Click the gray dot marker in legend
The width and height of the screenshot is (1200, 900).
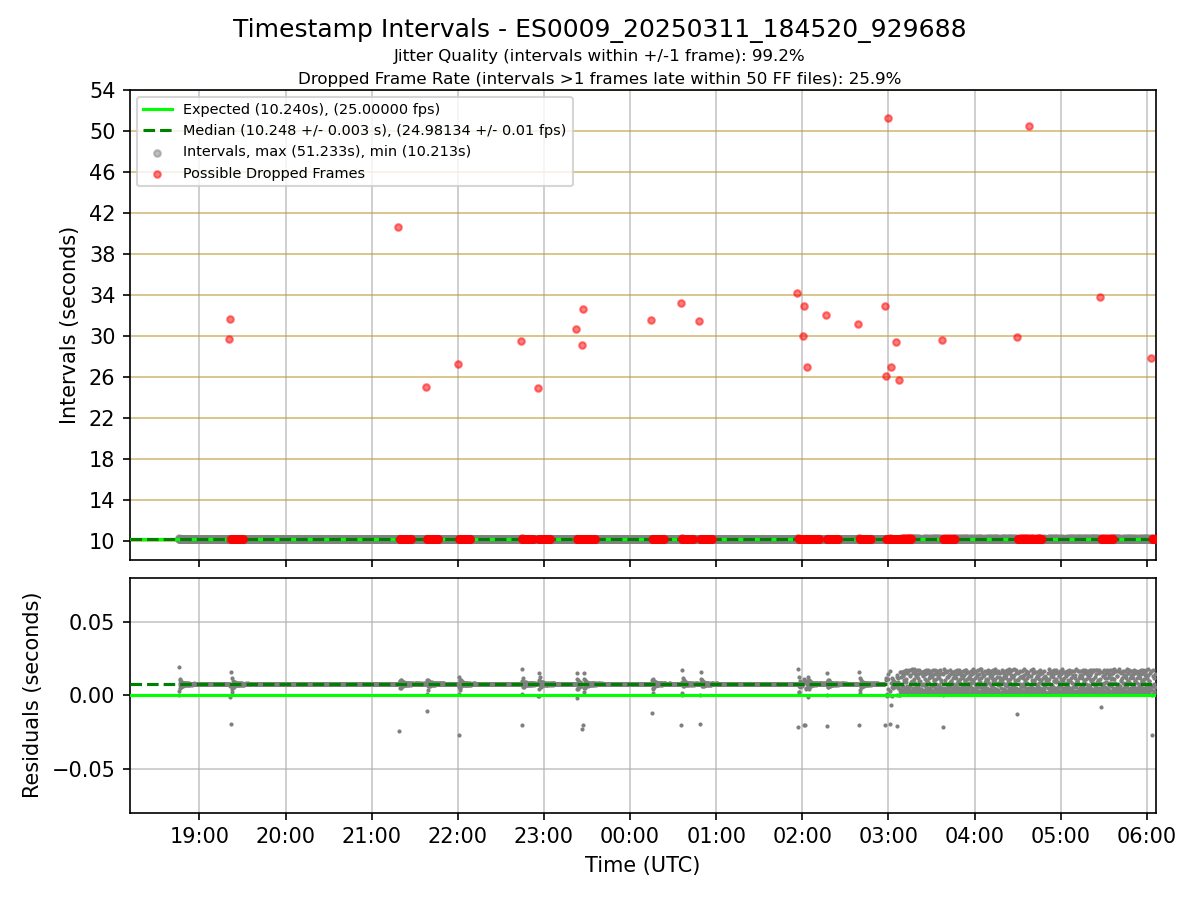(x=158, y=152)
